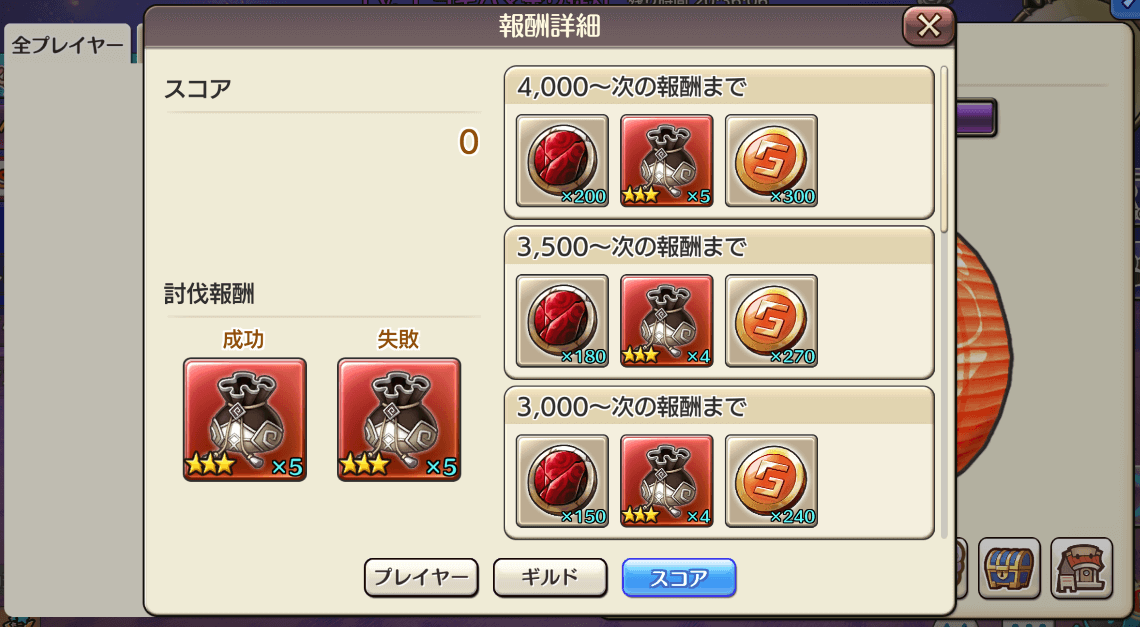The width and height of the screenshot is (1140, 627).
Task: Tap the gold coin icon x300
Action: tap(771, 161)
